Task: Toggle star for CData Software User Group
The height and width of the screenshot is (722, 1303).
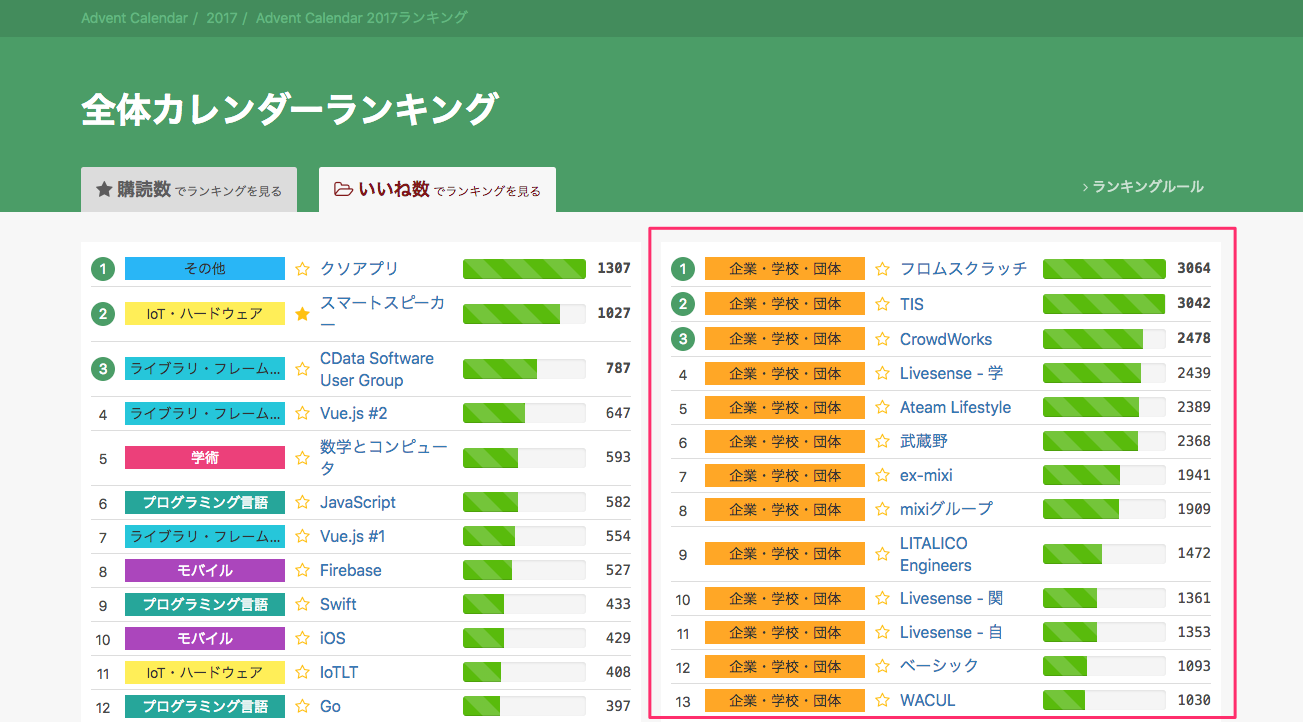Action: (303, 370)
